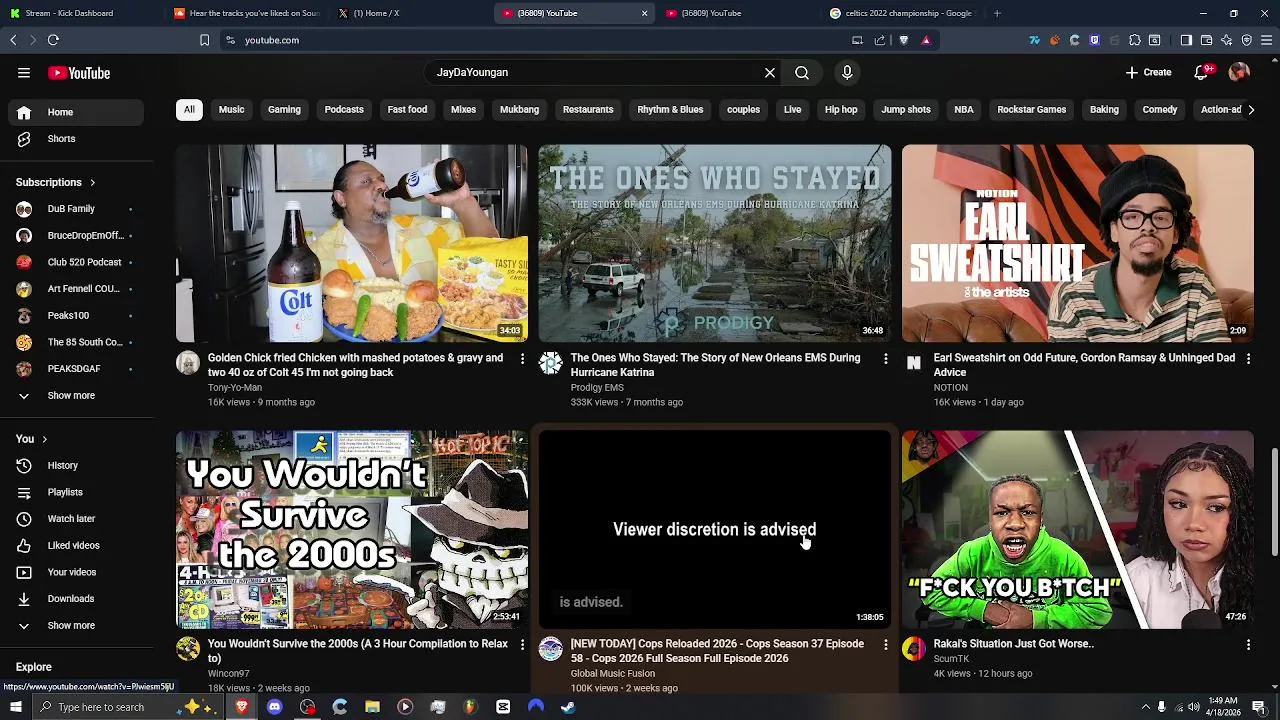Select the Gaming filter chip
Screen dimensions: 1280x720
(284, 110)
